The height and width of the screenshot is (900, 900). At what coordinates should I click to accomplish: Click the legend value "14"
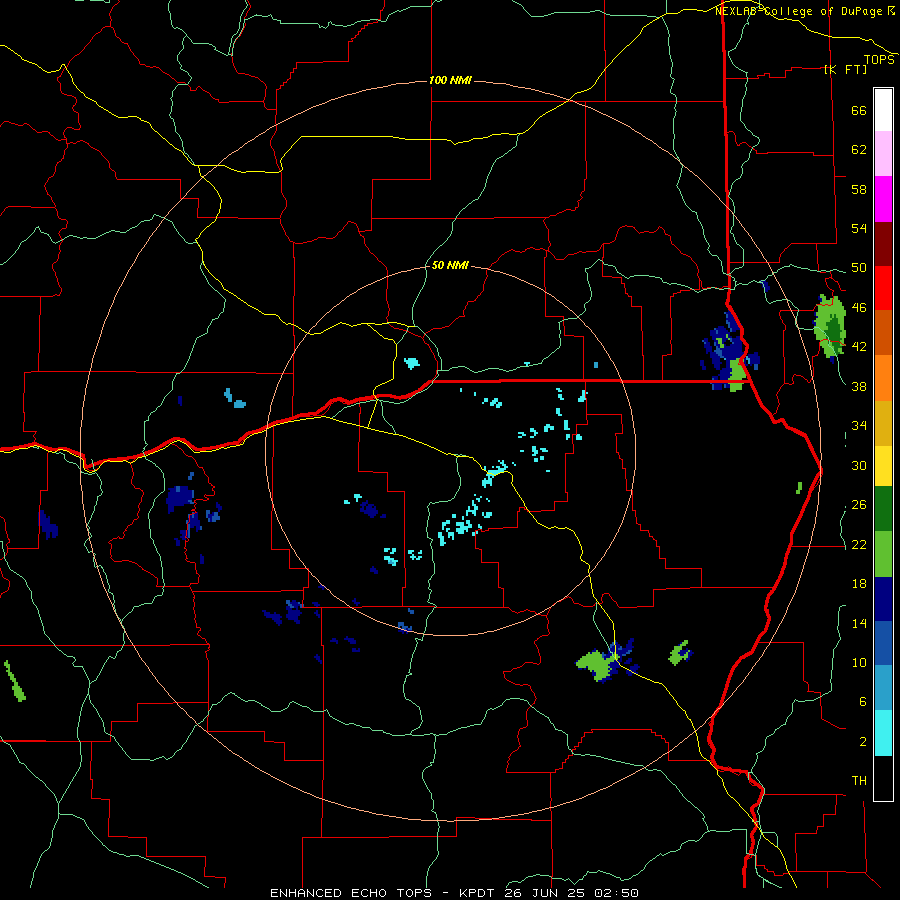click(859, 623)
